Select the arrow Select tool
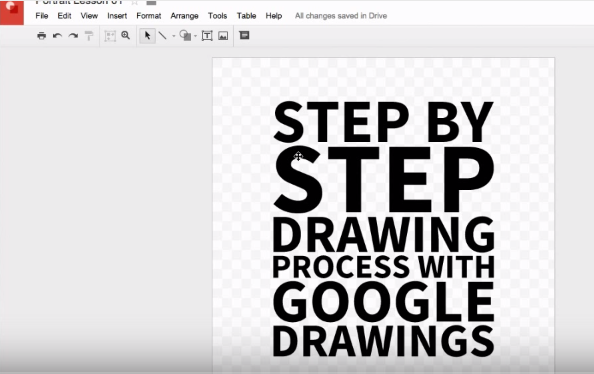 (147, 36)
